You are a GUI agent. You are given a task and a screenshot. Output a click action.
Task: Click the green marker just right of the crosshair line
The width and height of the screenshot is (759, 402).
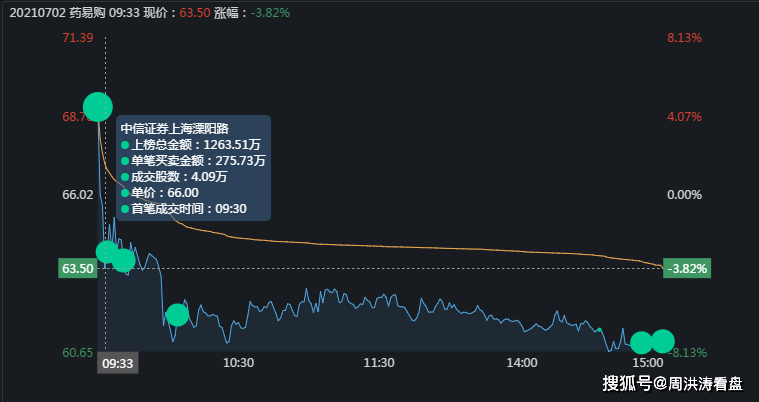point(123,261)
